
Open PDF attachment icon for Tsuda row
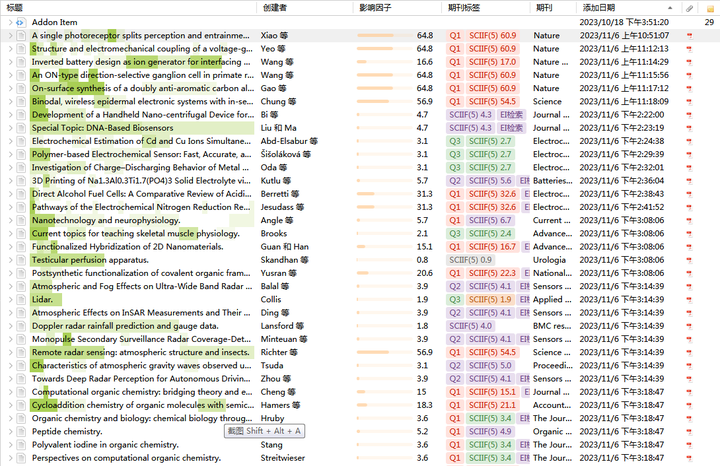coord(689,366)
